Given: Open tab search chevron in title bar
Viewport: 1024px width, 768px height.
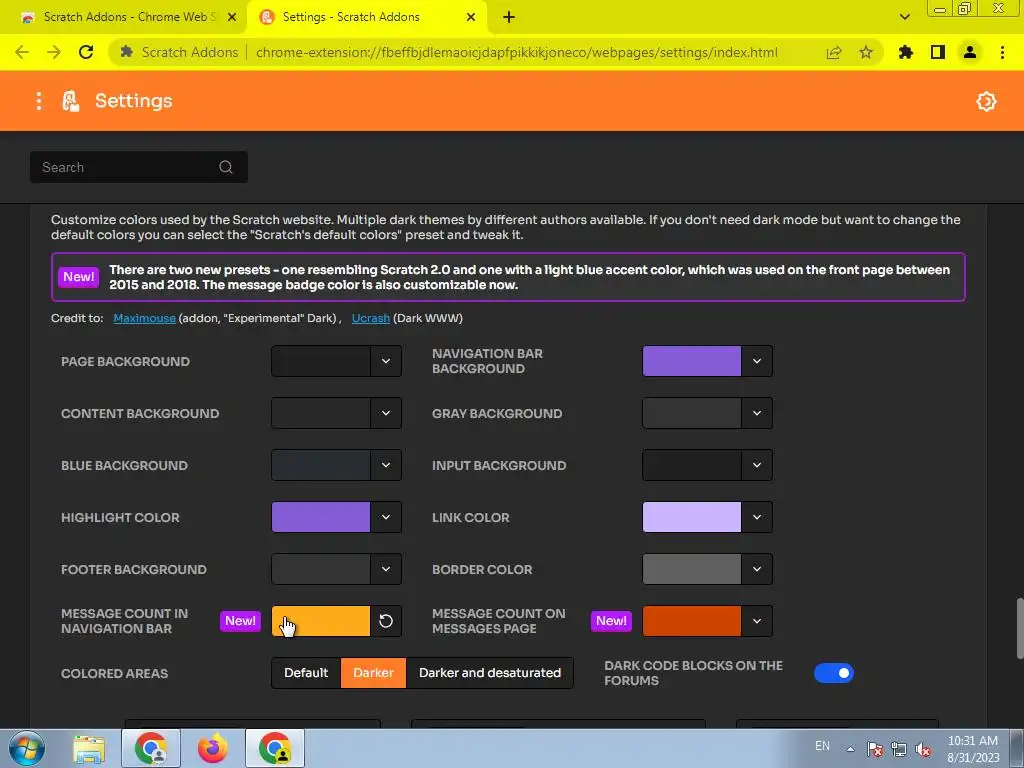Looking at the screenshot, I should point(904,17).
